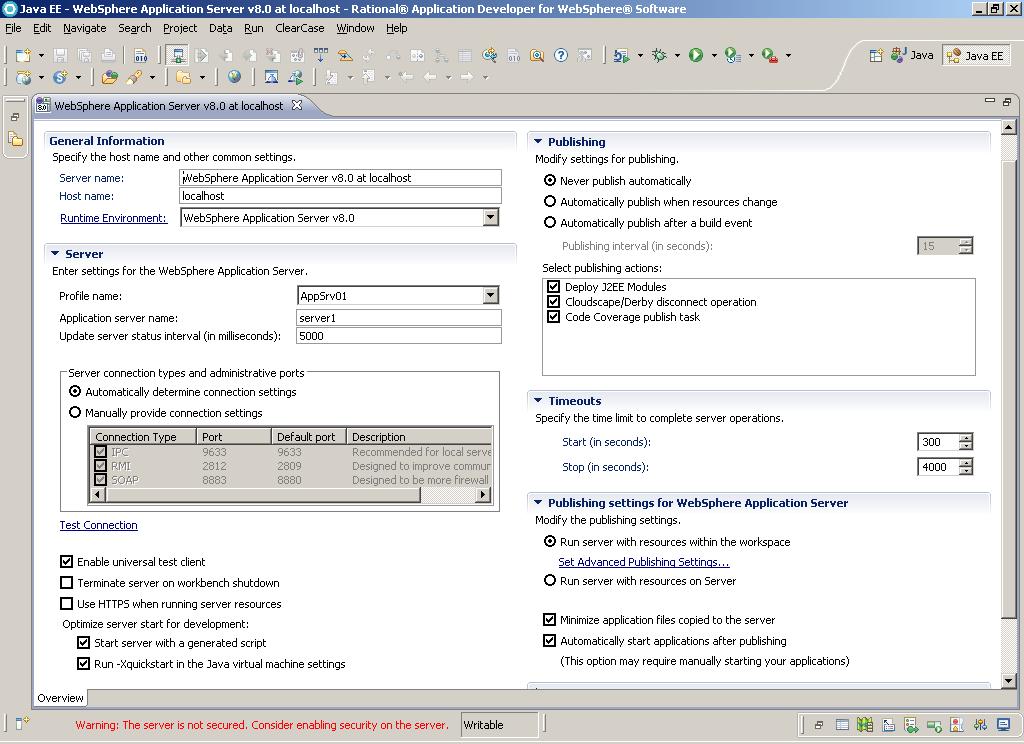The width and height of the screenshot is (1024, 744).
Task: Click the Run Last Tool with toolbox icon
Action: 770,56
